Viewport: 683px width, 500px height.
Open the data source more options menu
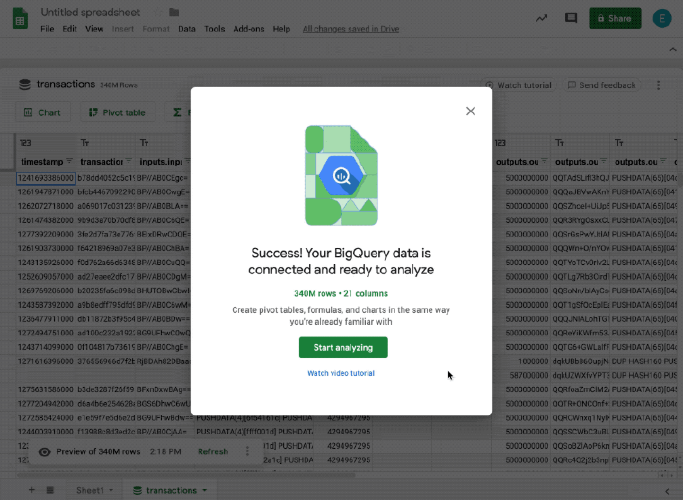click(659, 85)
